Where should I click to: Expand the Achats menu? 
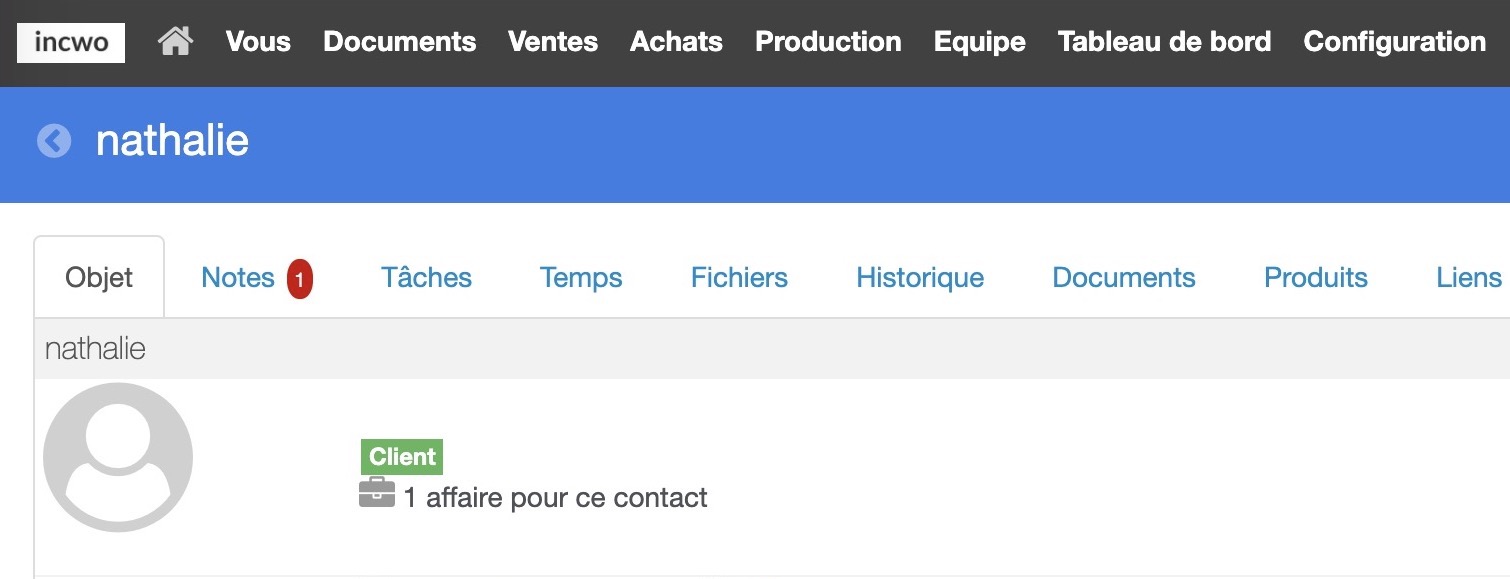(676, 42)
